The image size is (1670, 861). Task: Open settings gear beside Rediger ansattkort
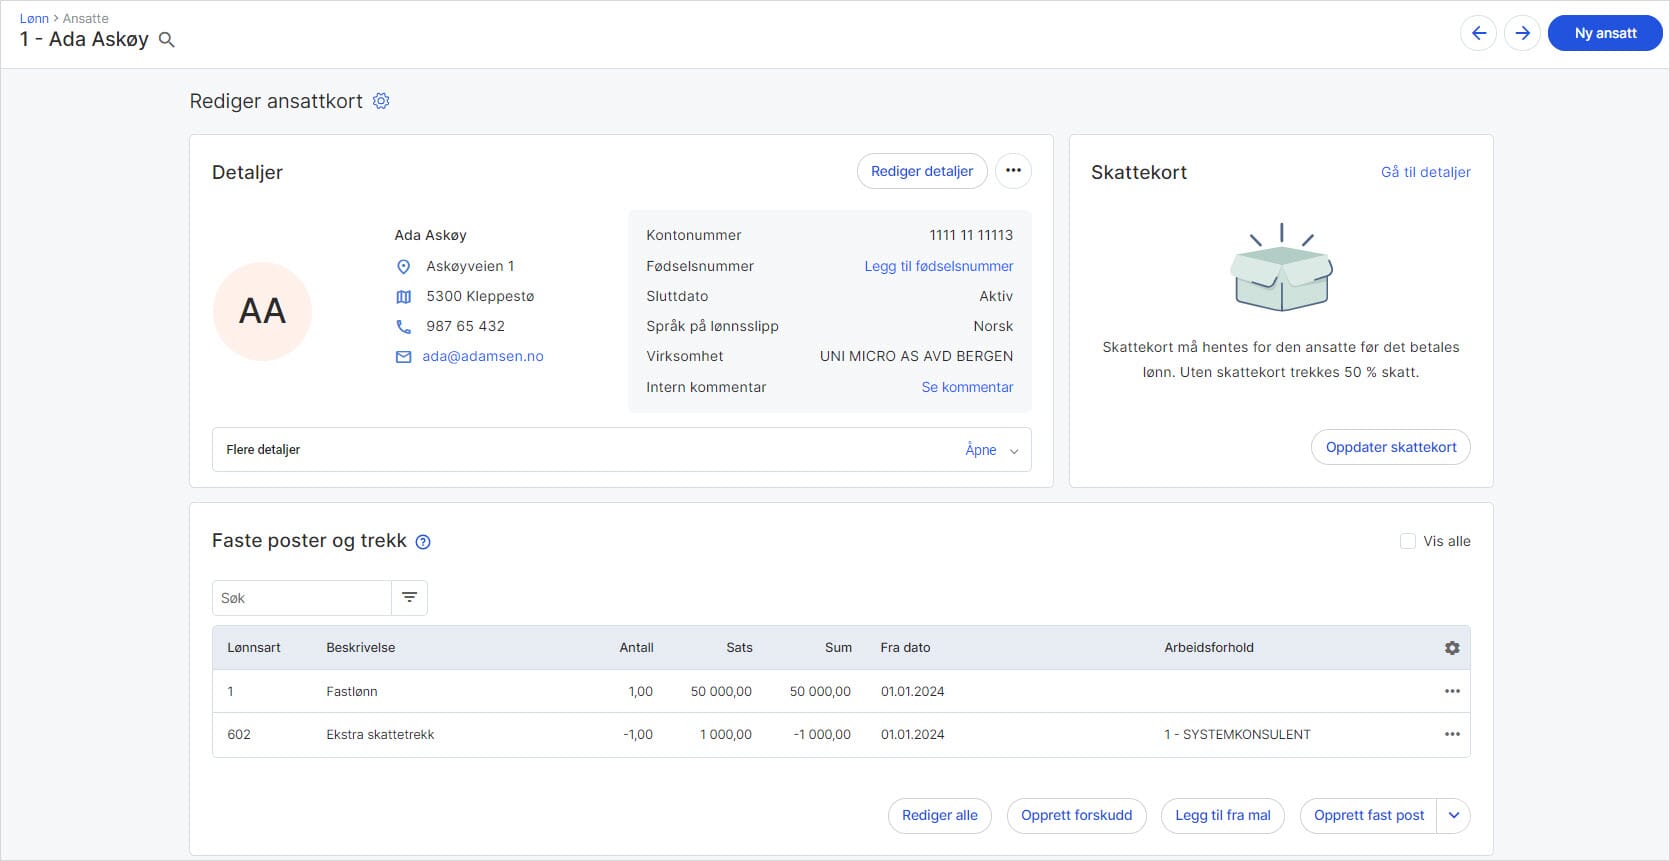click(381, 101)
